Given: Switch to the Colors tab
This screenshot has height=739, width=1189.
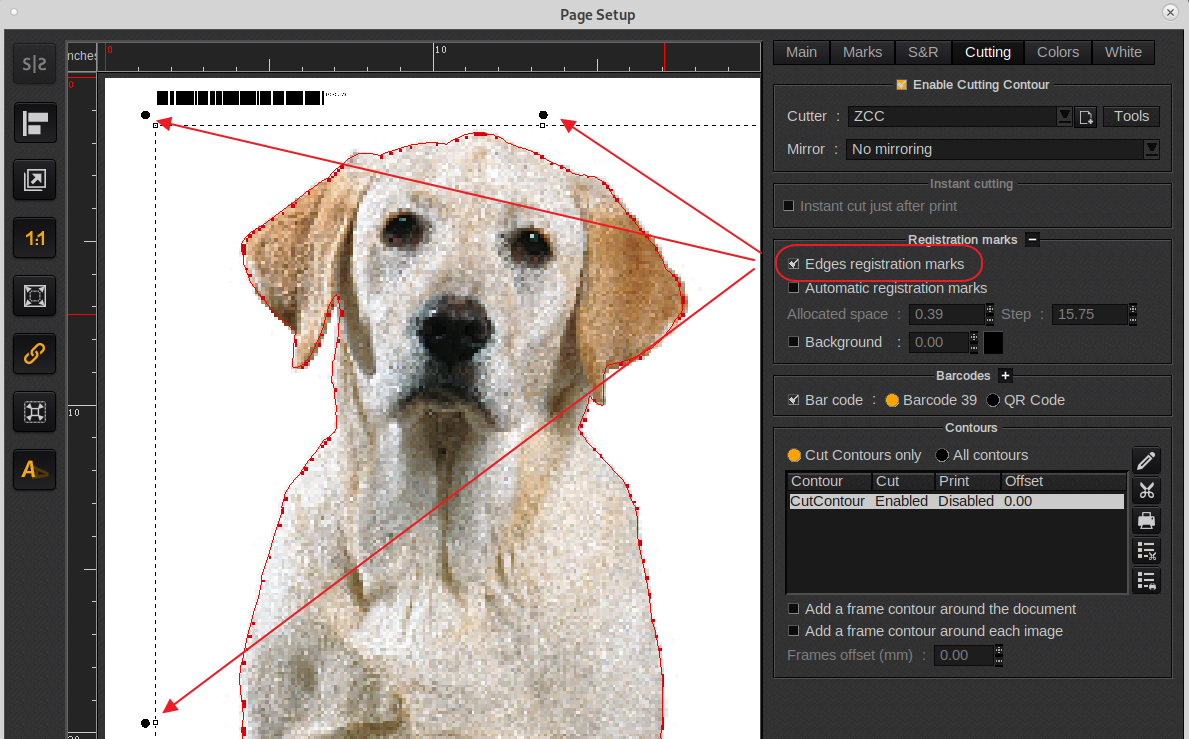Looking at the screenshot, I should pos(1057,52).
